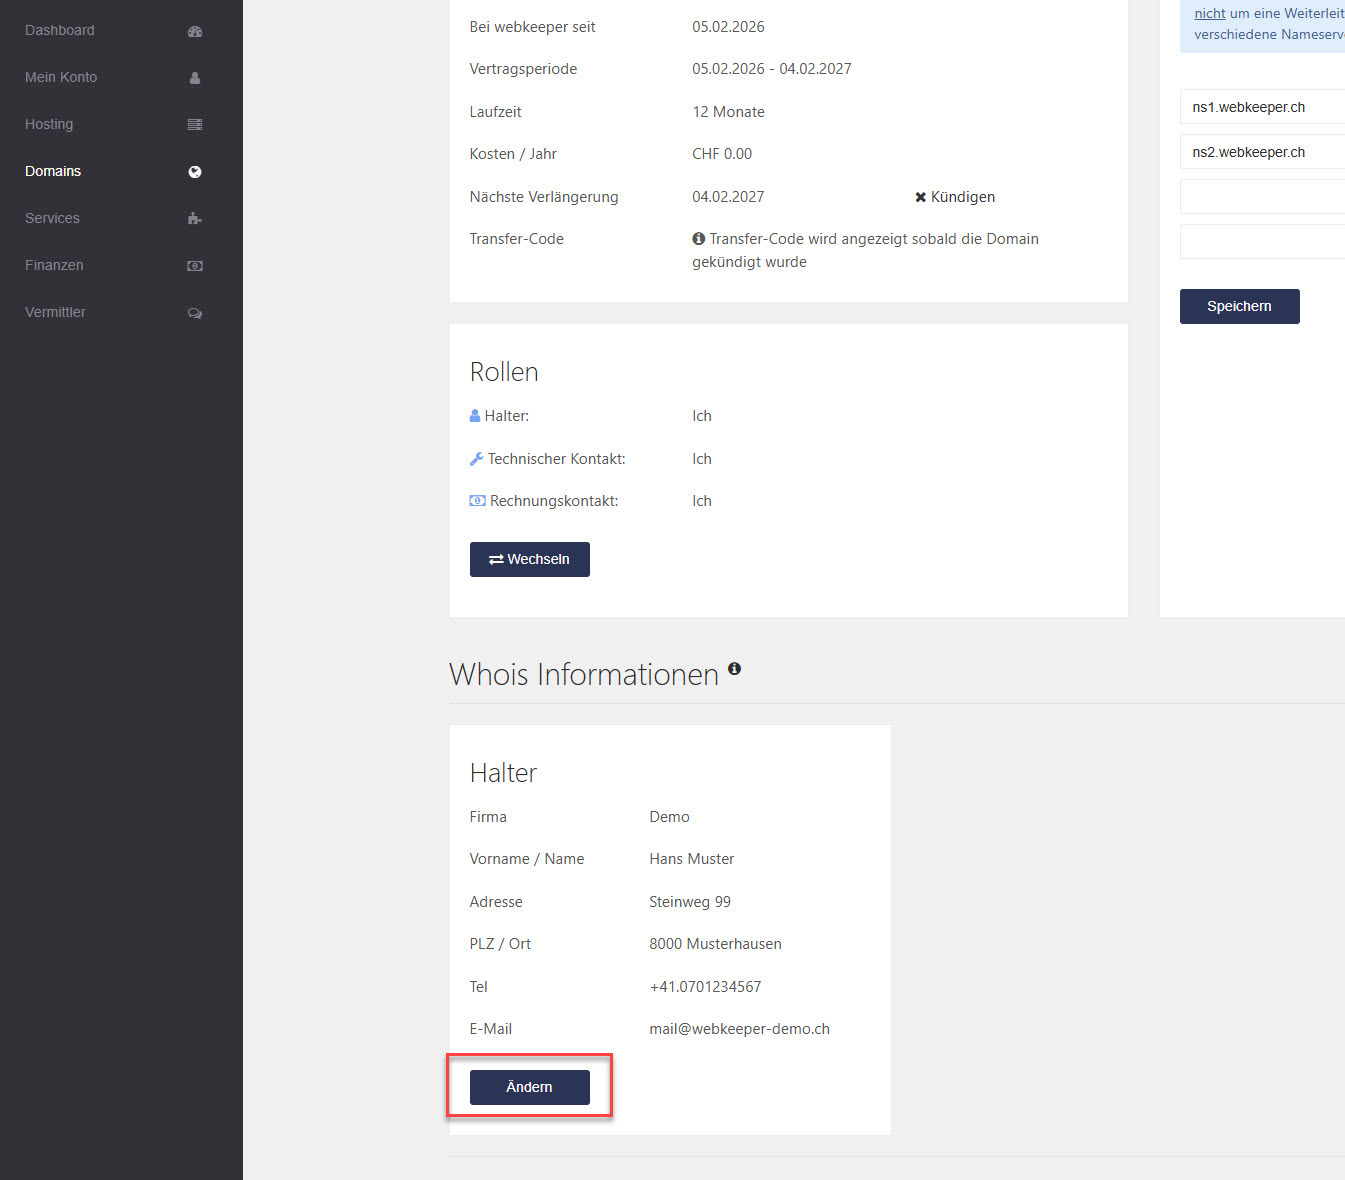Edit the ns2.webkeeper.ch nameserver field

pos(1262,152)
